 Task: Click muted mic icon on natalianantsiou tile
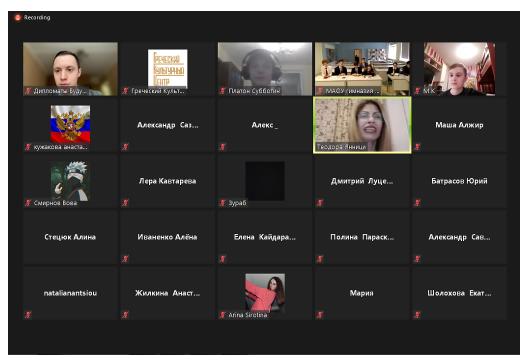[28, 315]
